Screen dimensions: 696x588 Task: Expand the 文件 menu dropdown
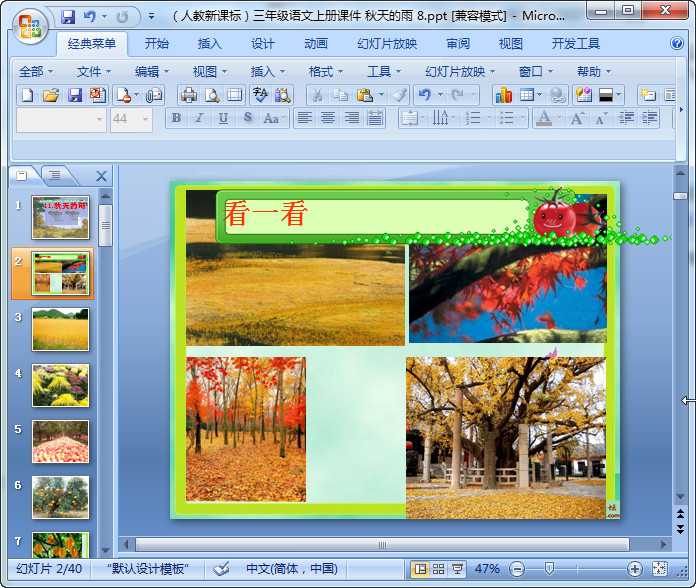[94, 71]
